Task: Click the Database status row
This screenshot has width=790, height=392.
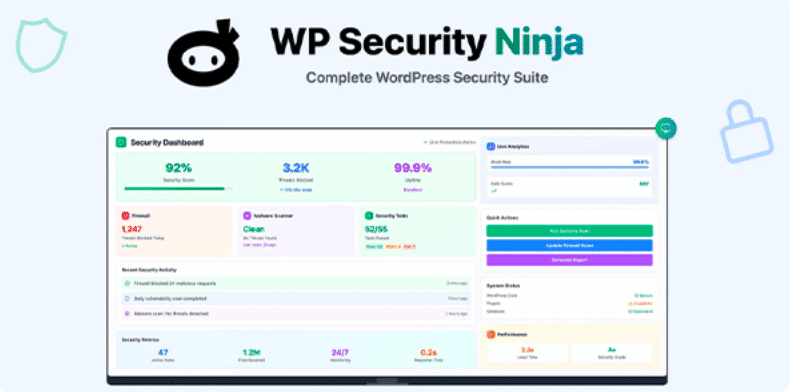Action: [569, 311]
